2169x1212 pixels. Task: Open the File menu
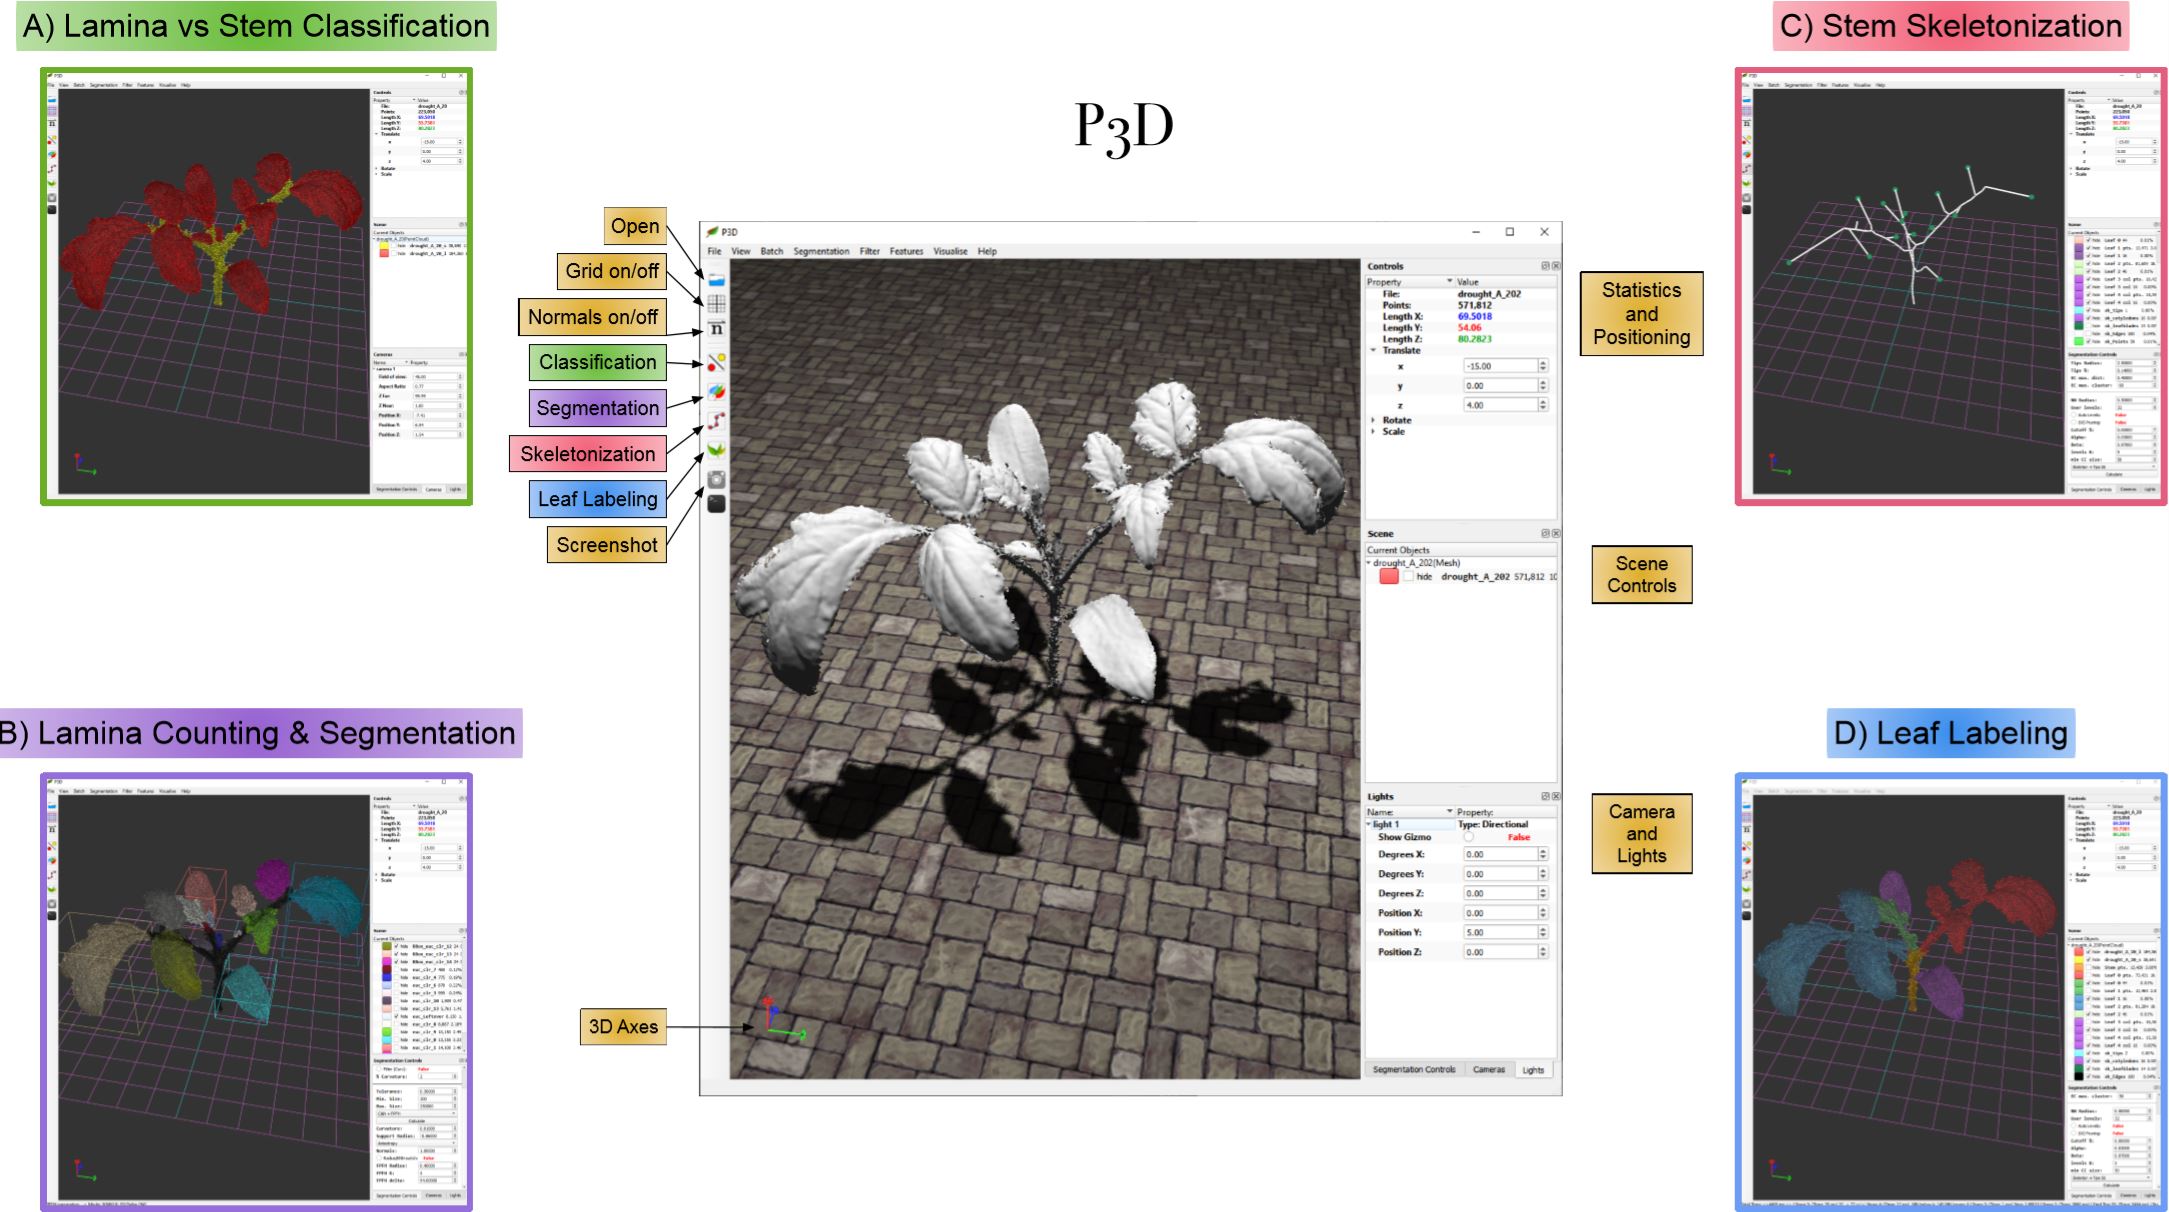click(714, 251)
